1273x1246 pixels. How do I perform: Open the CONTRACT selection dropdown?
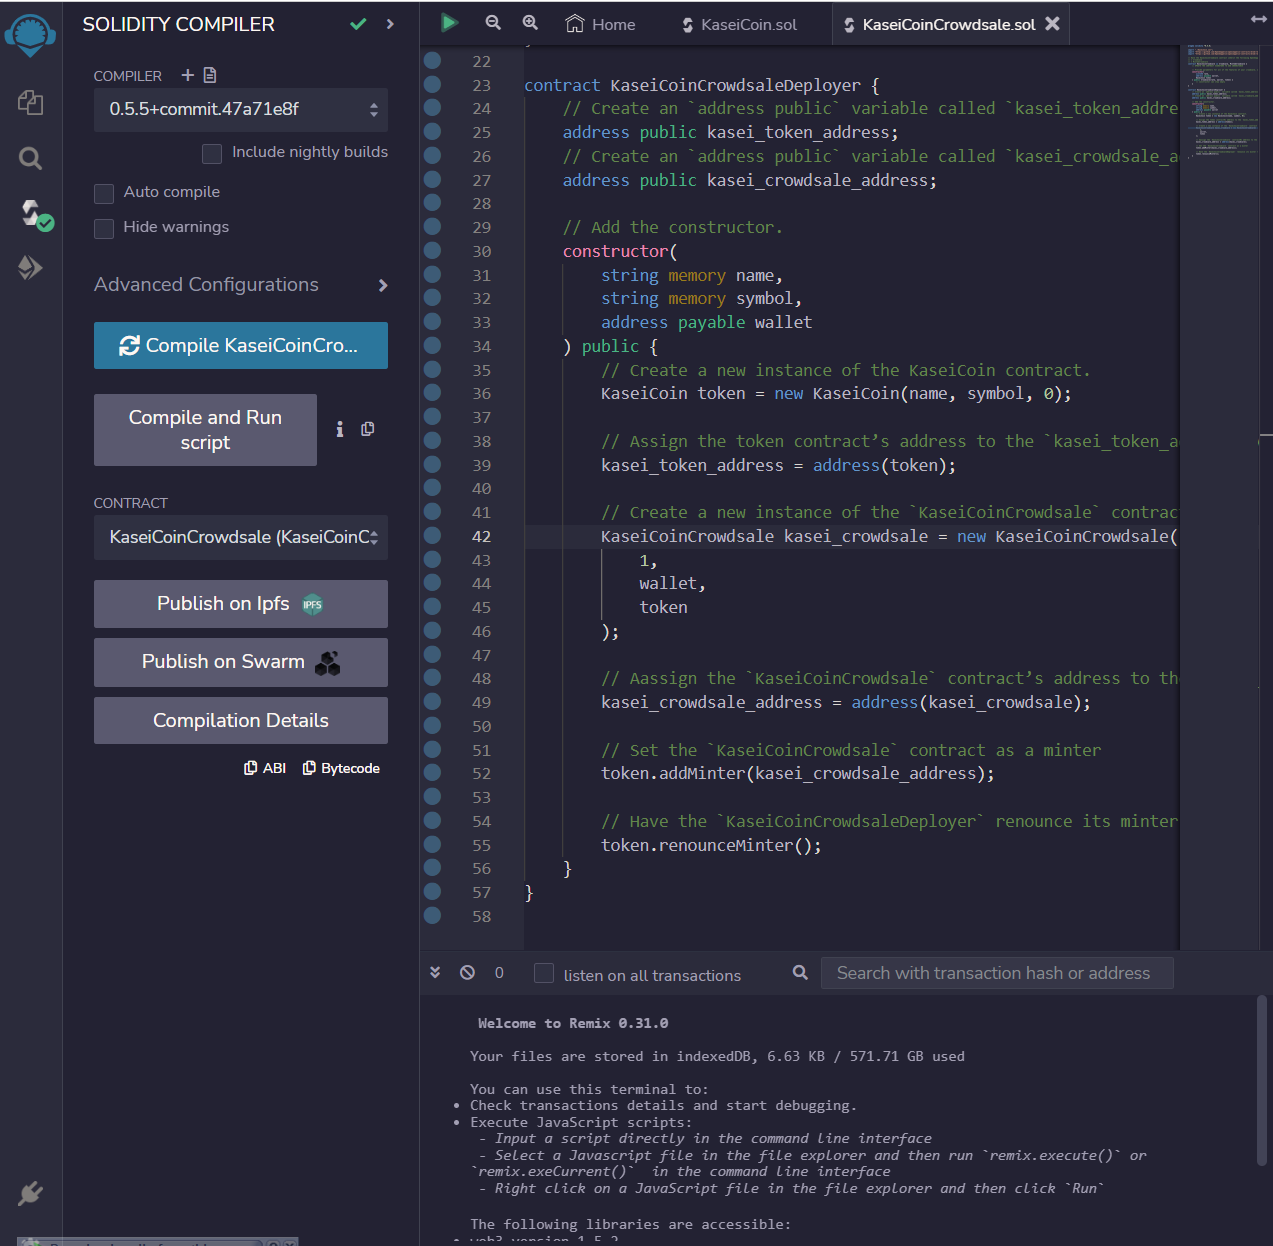tap(241, 537)
